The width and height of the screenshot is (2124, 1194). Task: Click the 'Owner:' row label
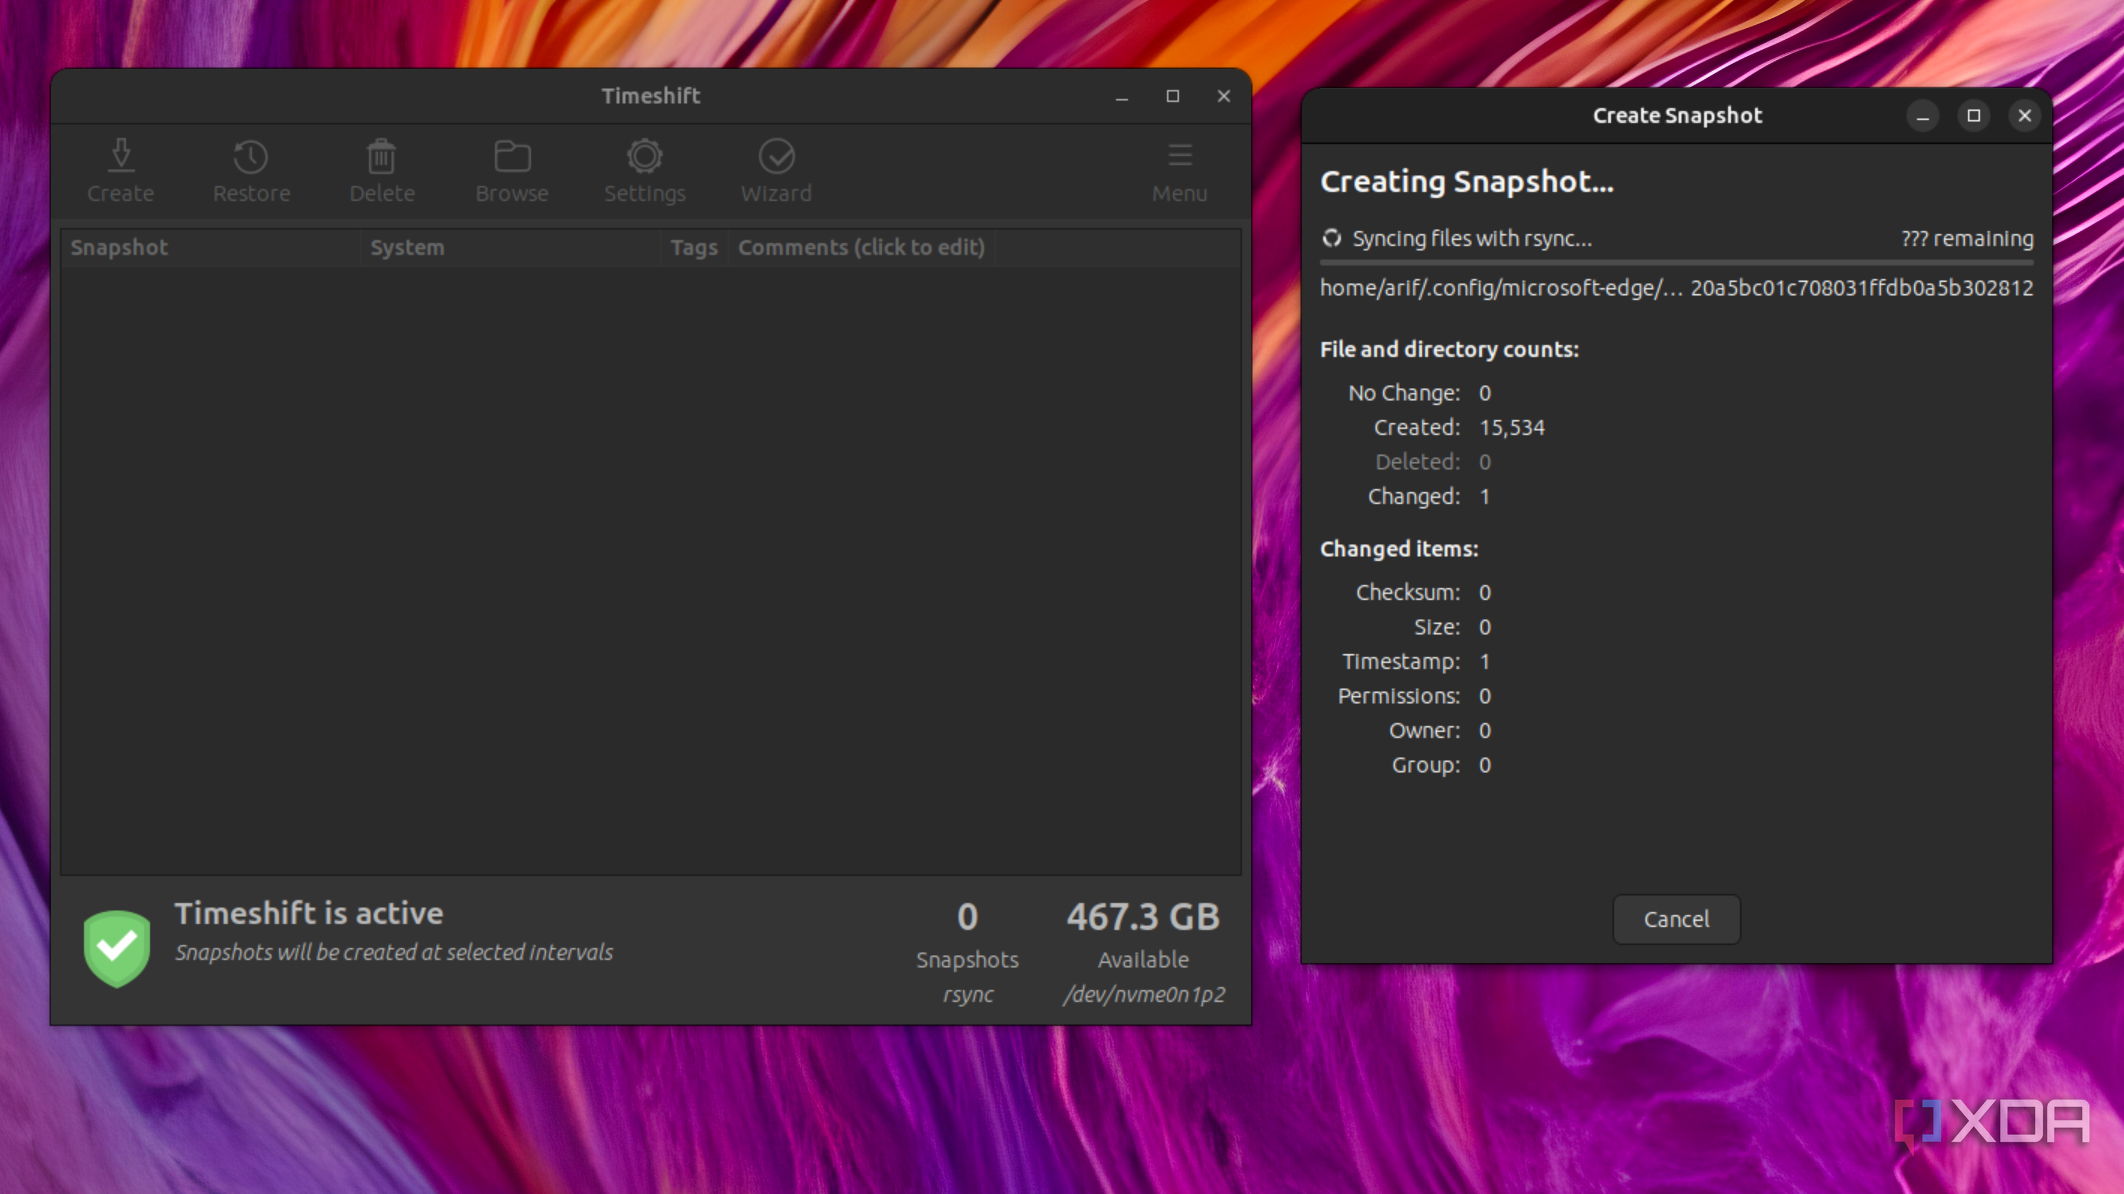tap(1425, 731)
